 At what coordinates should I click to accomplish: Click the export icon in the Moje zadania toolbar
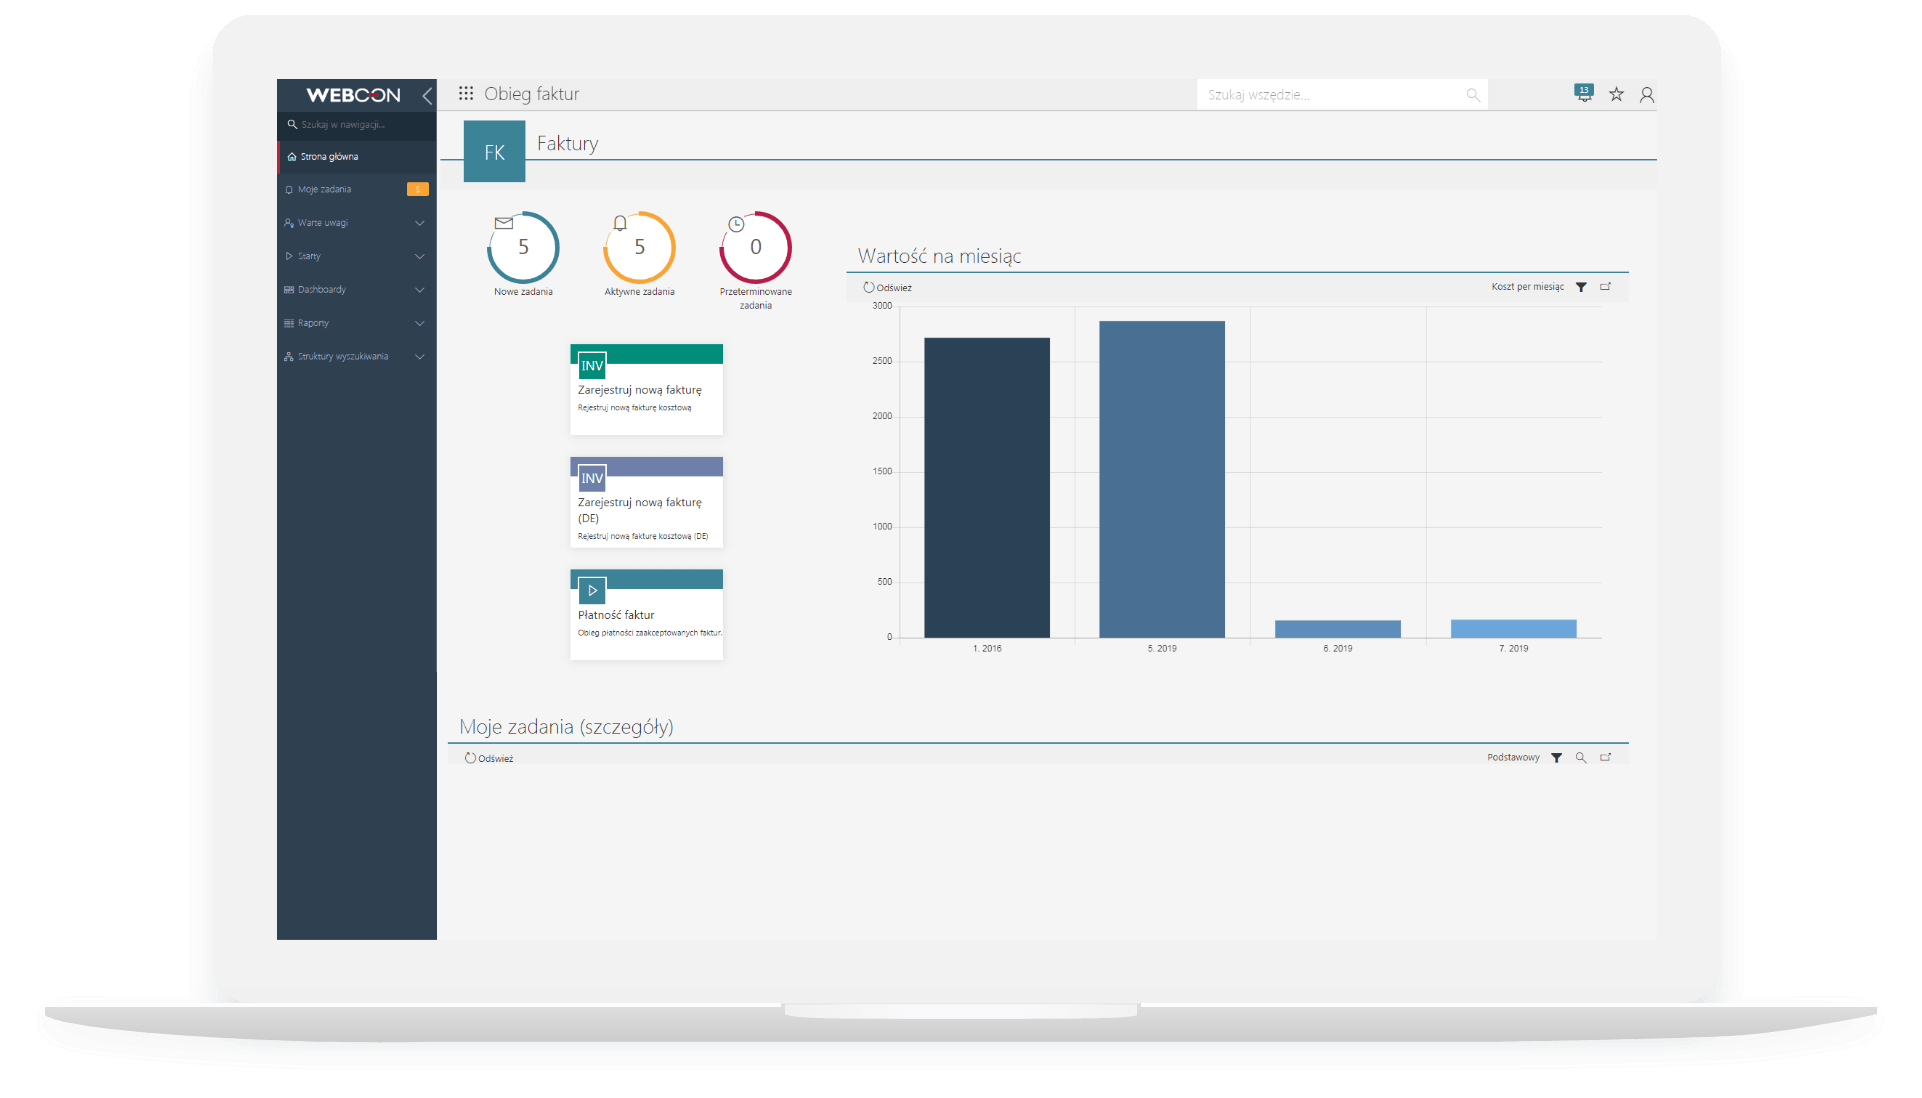[1605, 758]
